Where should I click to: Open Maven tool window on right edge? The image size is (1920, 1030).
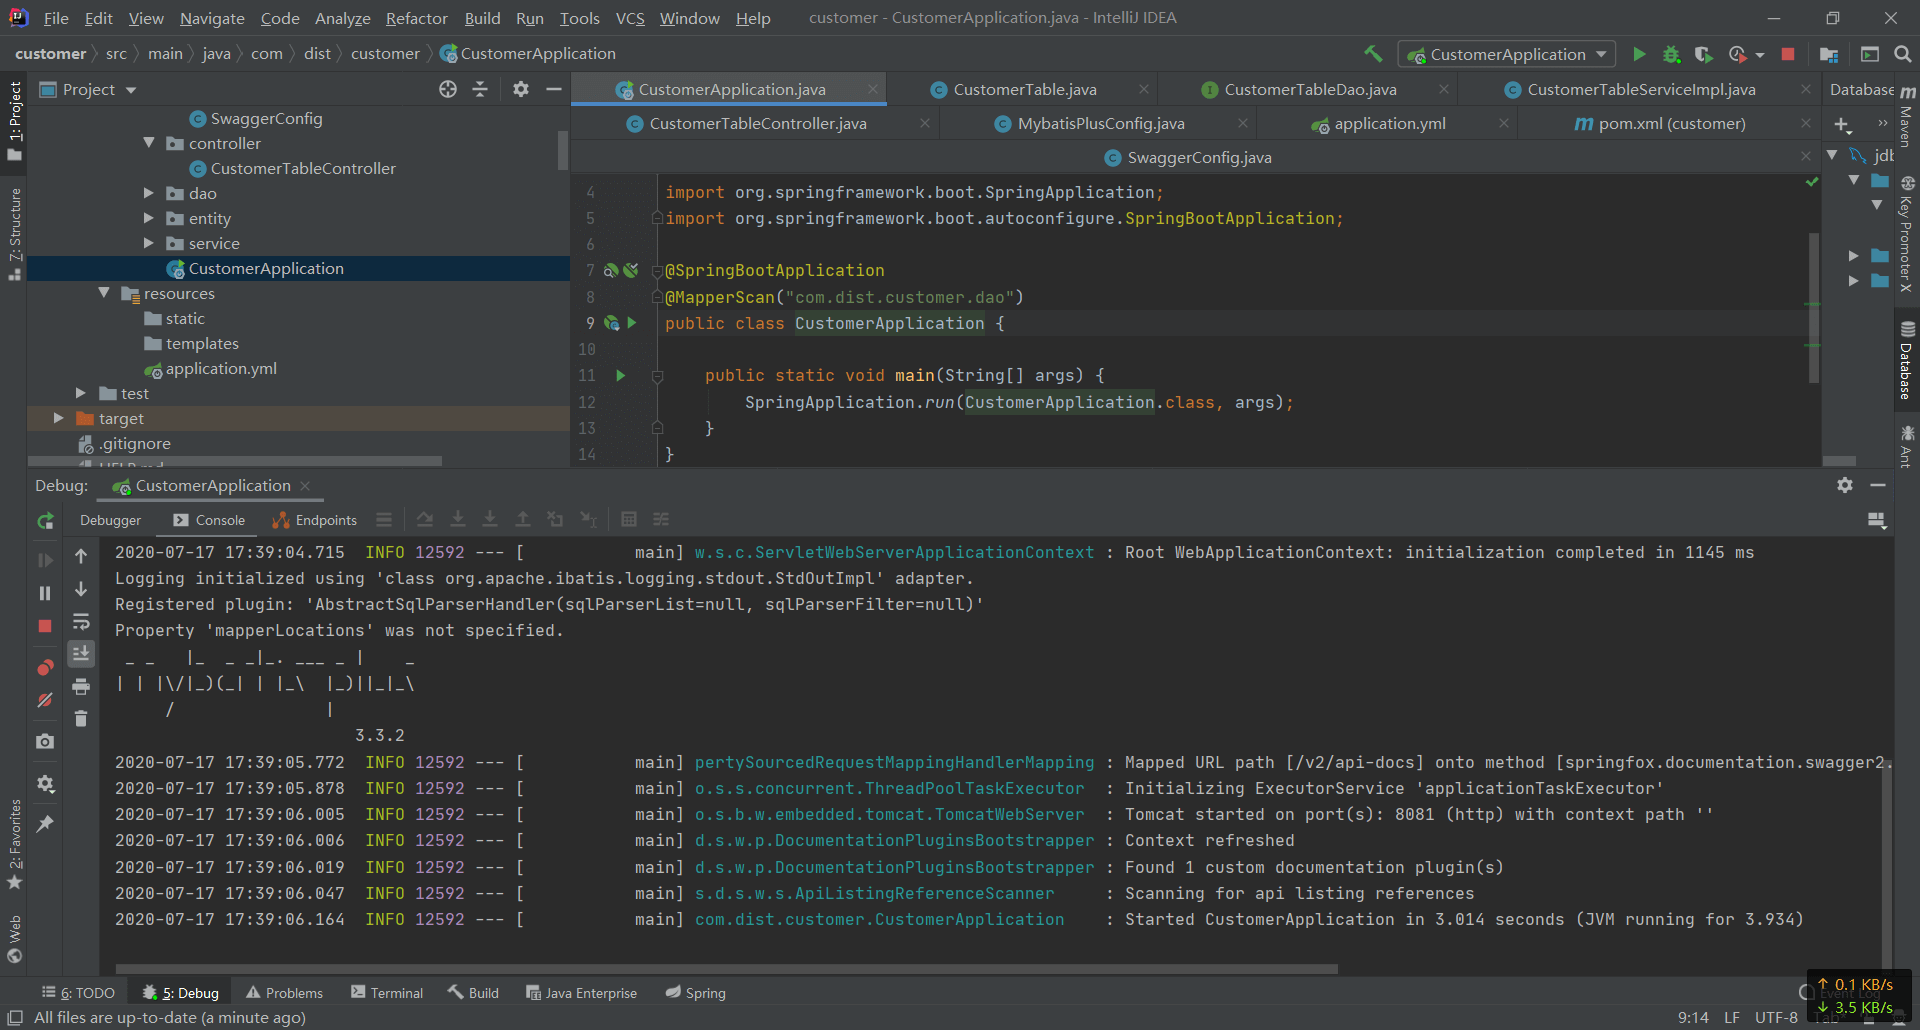click(1908, 118)
